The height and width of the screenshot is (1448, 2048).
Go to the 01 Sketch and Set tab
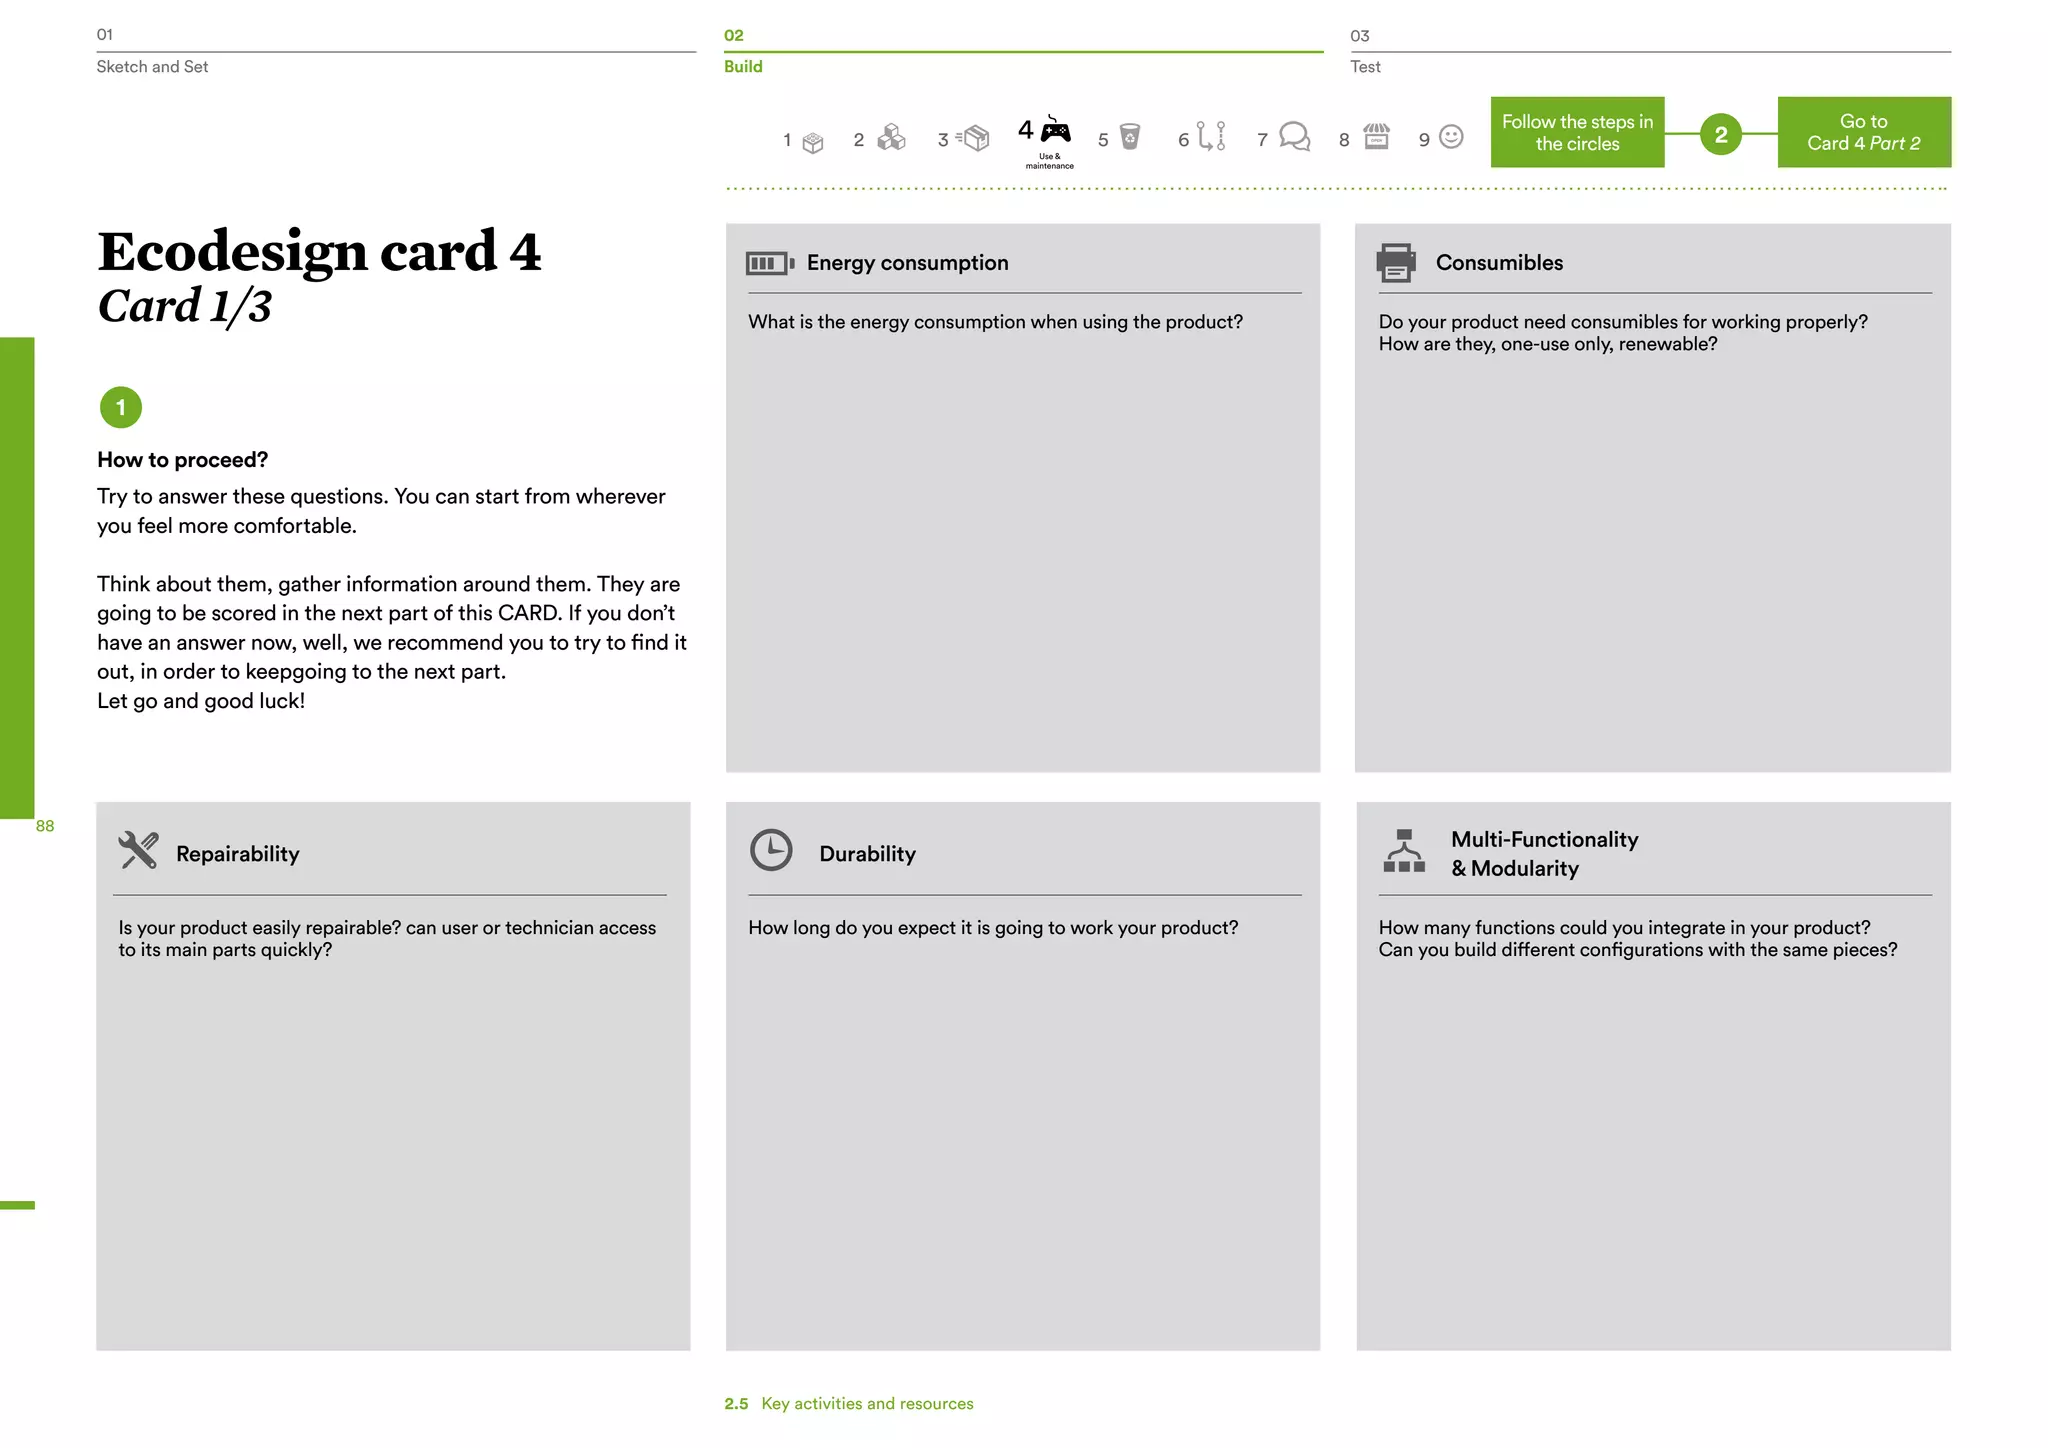click(x=396, y=51)
